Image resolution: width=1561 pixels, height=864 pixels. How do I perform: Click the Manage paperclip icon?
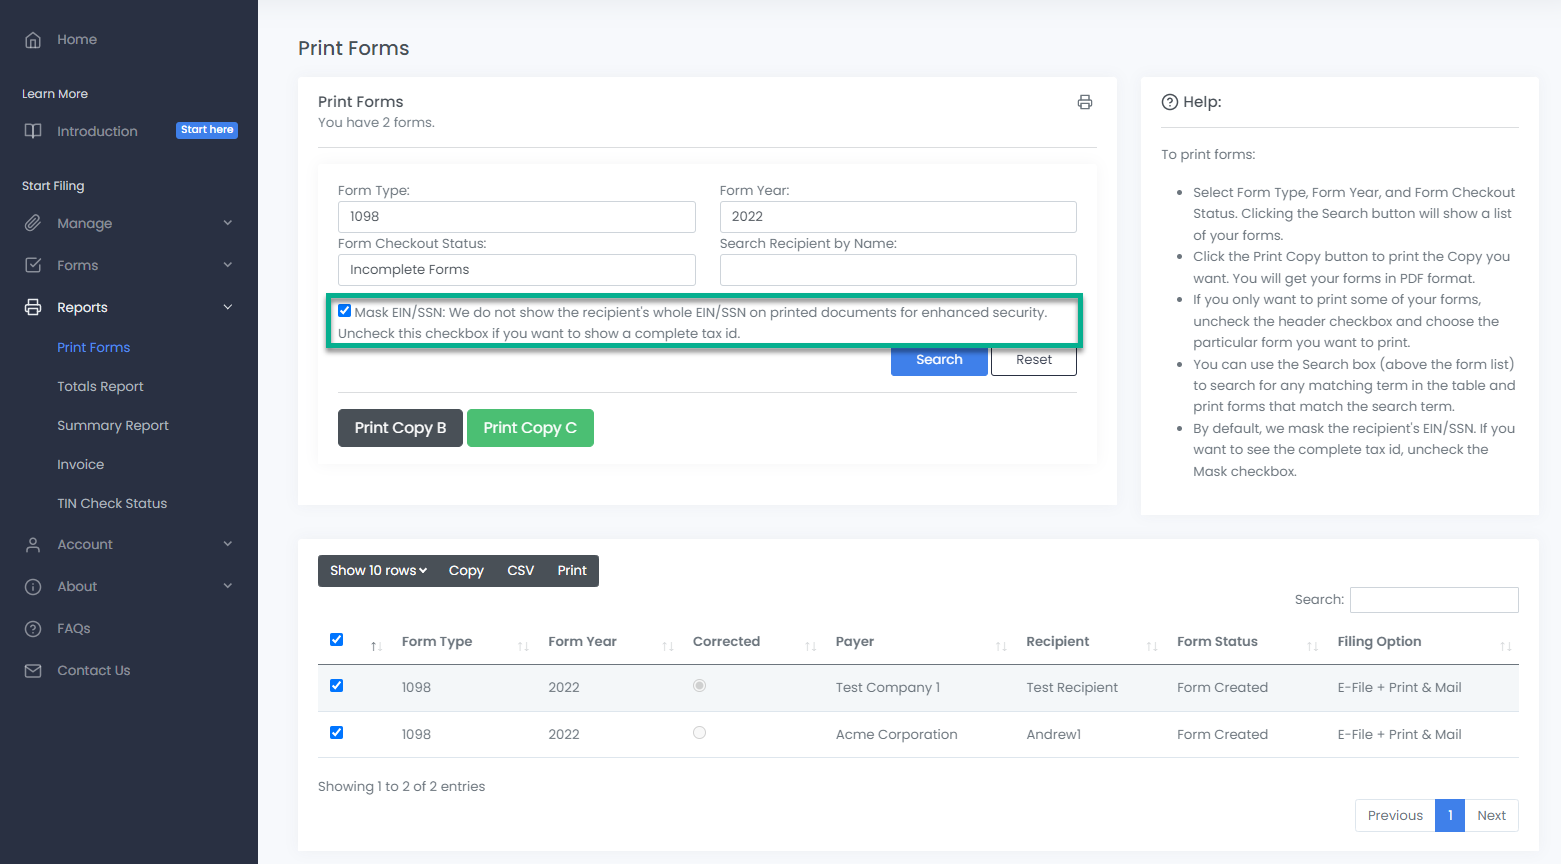point(33,223)
